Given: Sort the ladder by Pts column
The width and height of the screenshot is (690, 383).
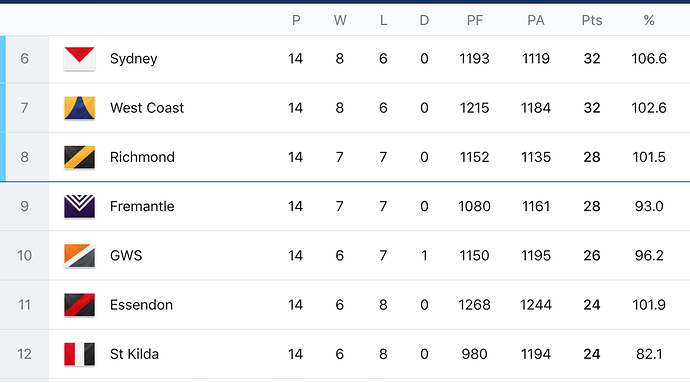Looking at the screenshot, I should pyautogui.click(x=592, y=20).
